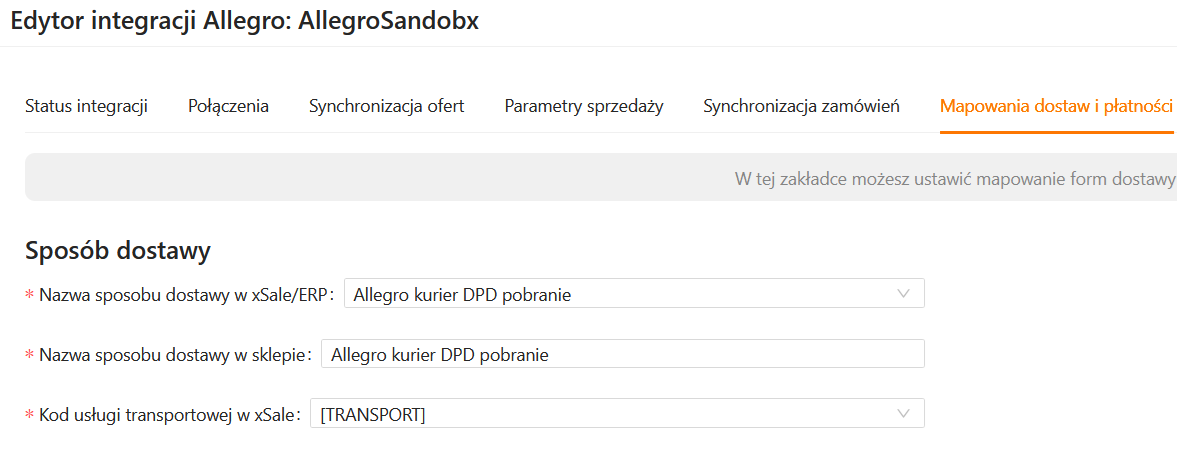Open the Kod usługi transportowej dropdown
The height and width of the screenshot is (459, 1177).
pos(600,414)
